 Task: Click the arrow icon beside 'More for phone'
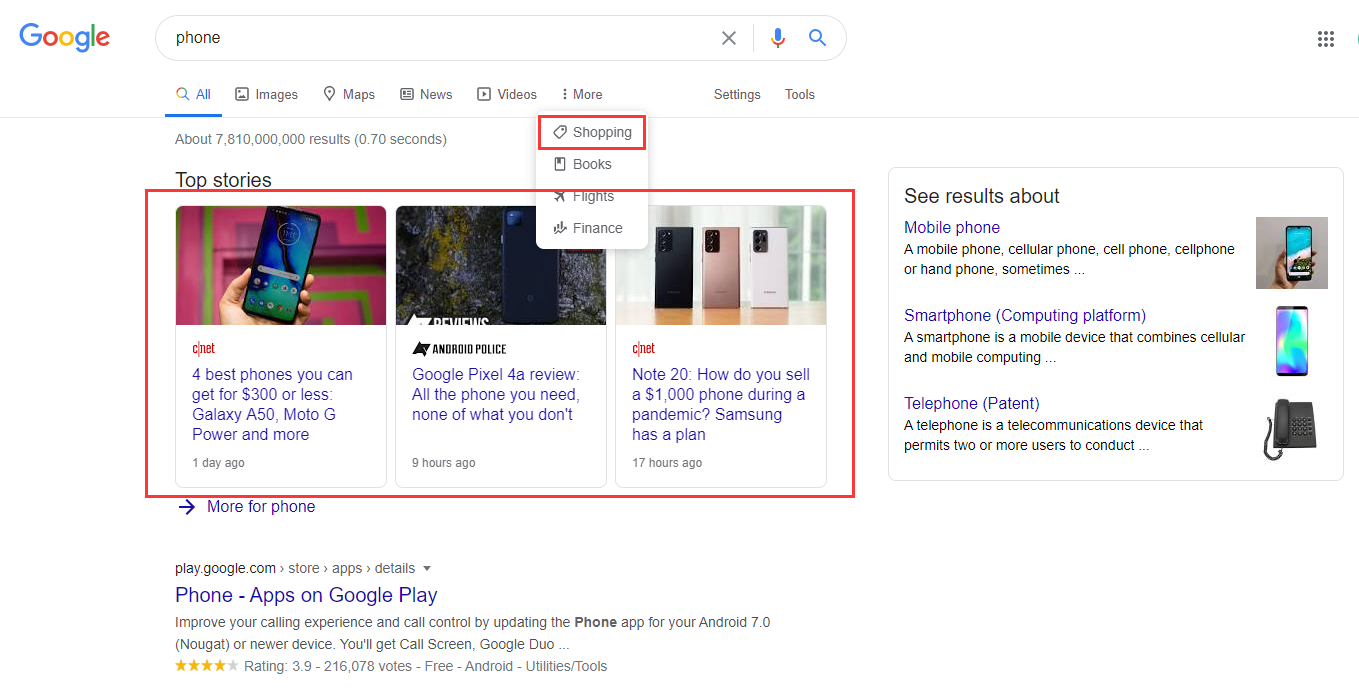[186, 507]
